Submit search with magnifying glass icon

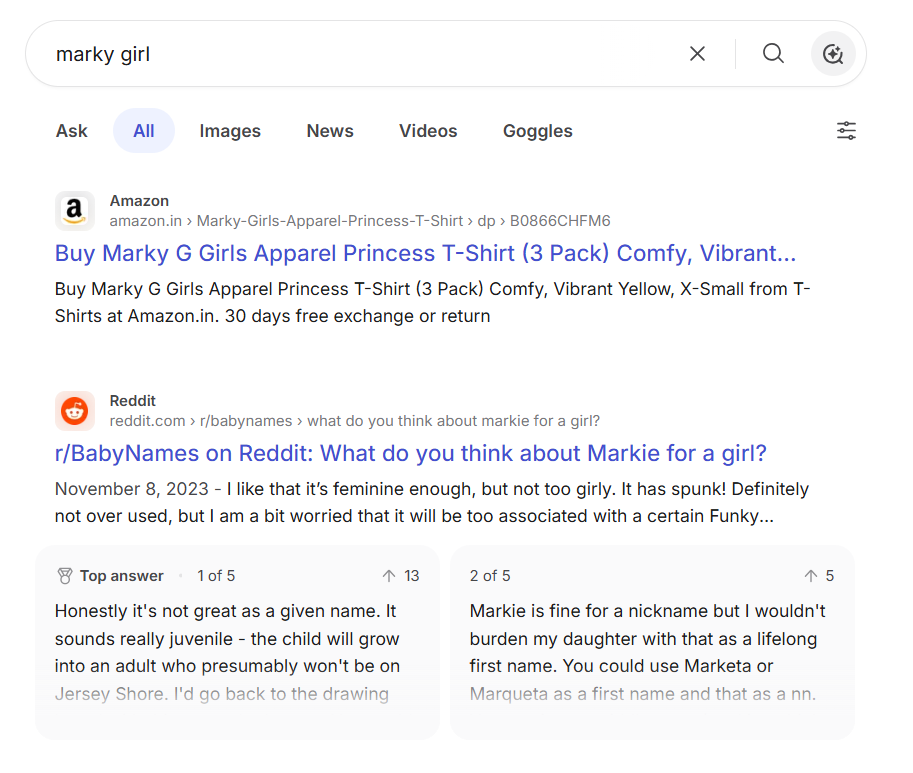click(773, 54)
